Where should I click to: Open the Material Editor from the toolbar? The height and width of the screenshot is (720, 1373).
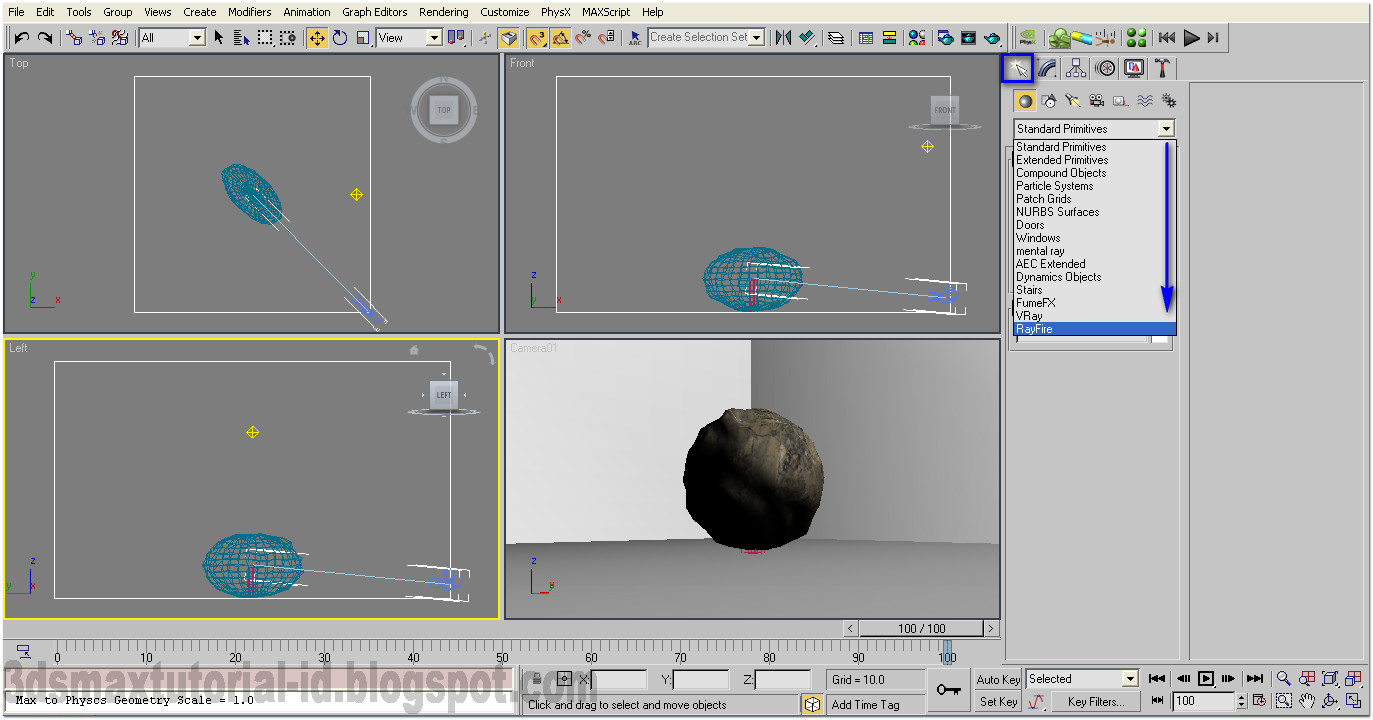[x=916, y=37]
